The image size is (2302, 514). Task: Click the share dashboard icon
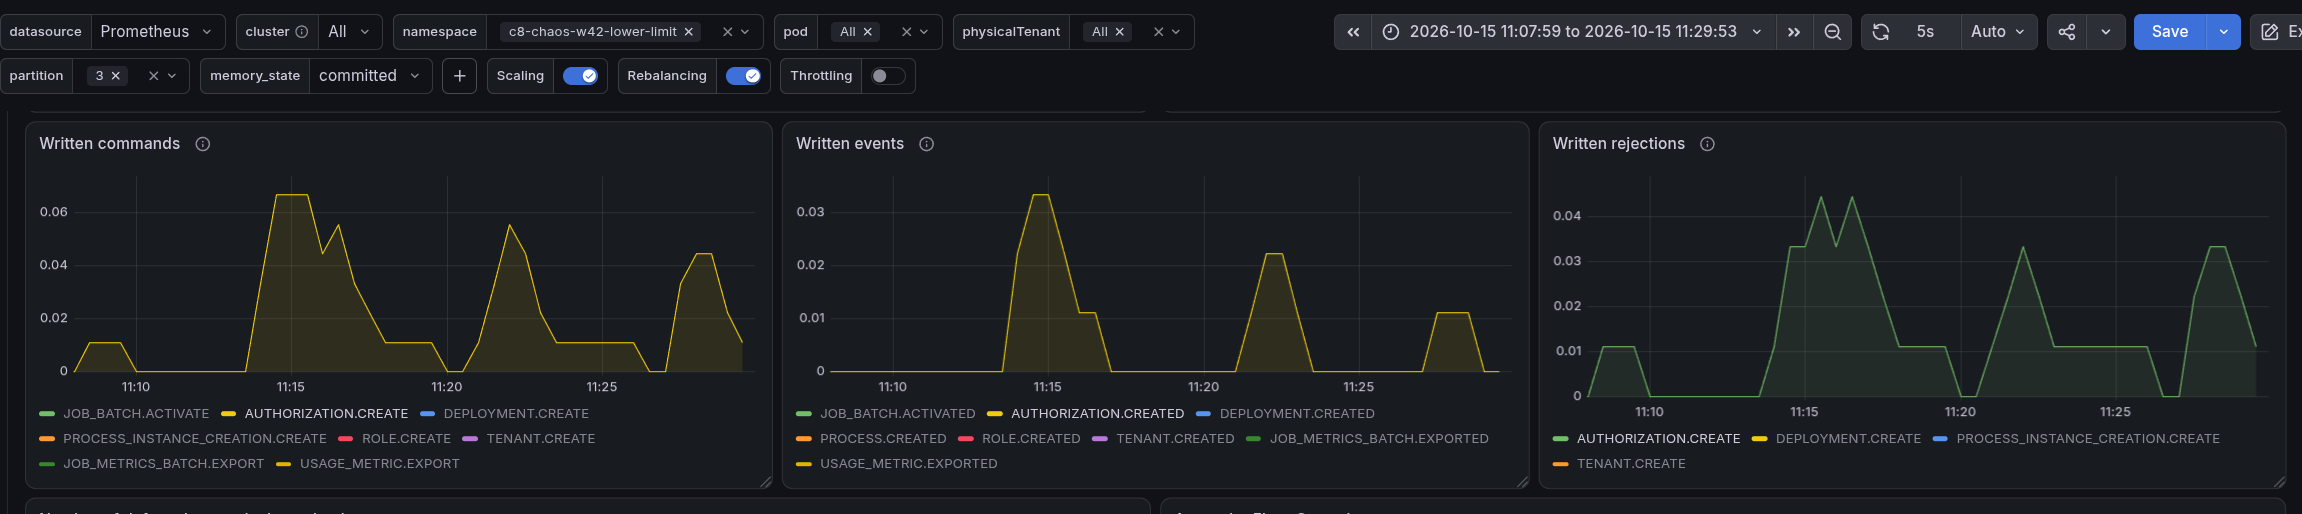click(x=2067, y=32)
